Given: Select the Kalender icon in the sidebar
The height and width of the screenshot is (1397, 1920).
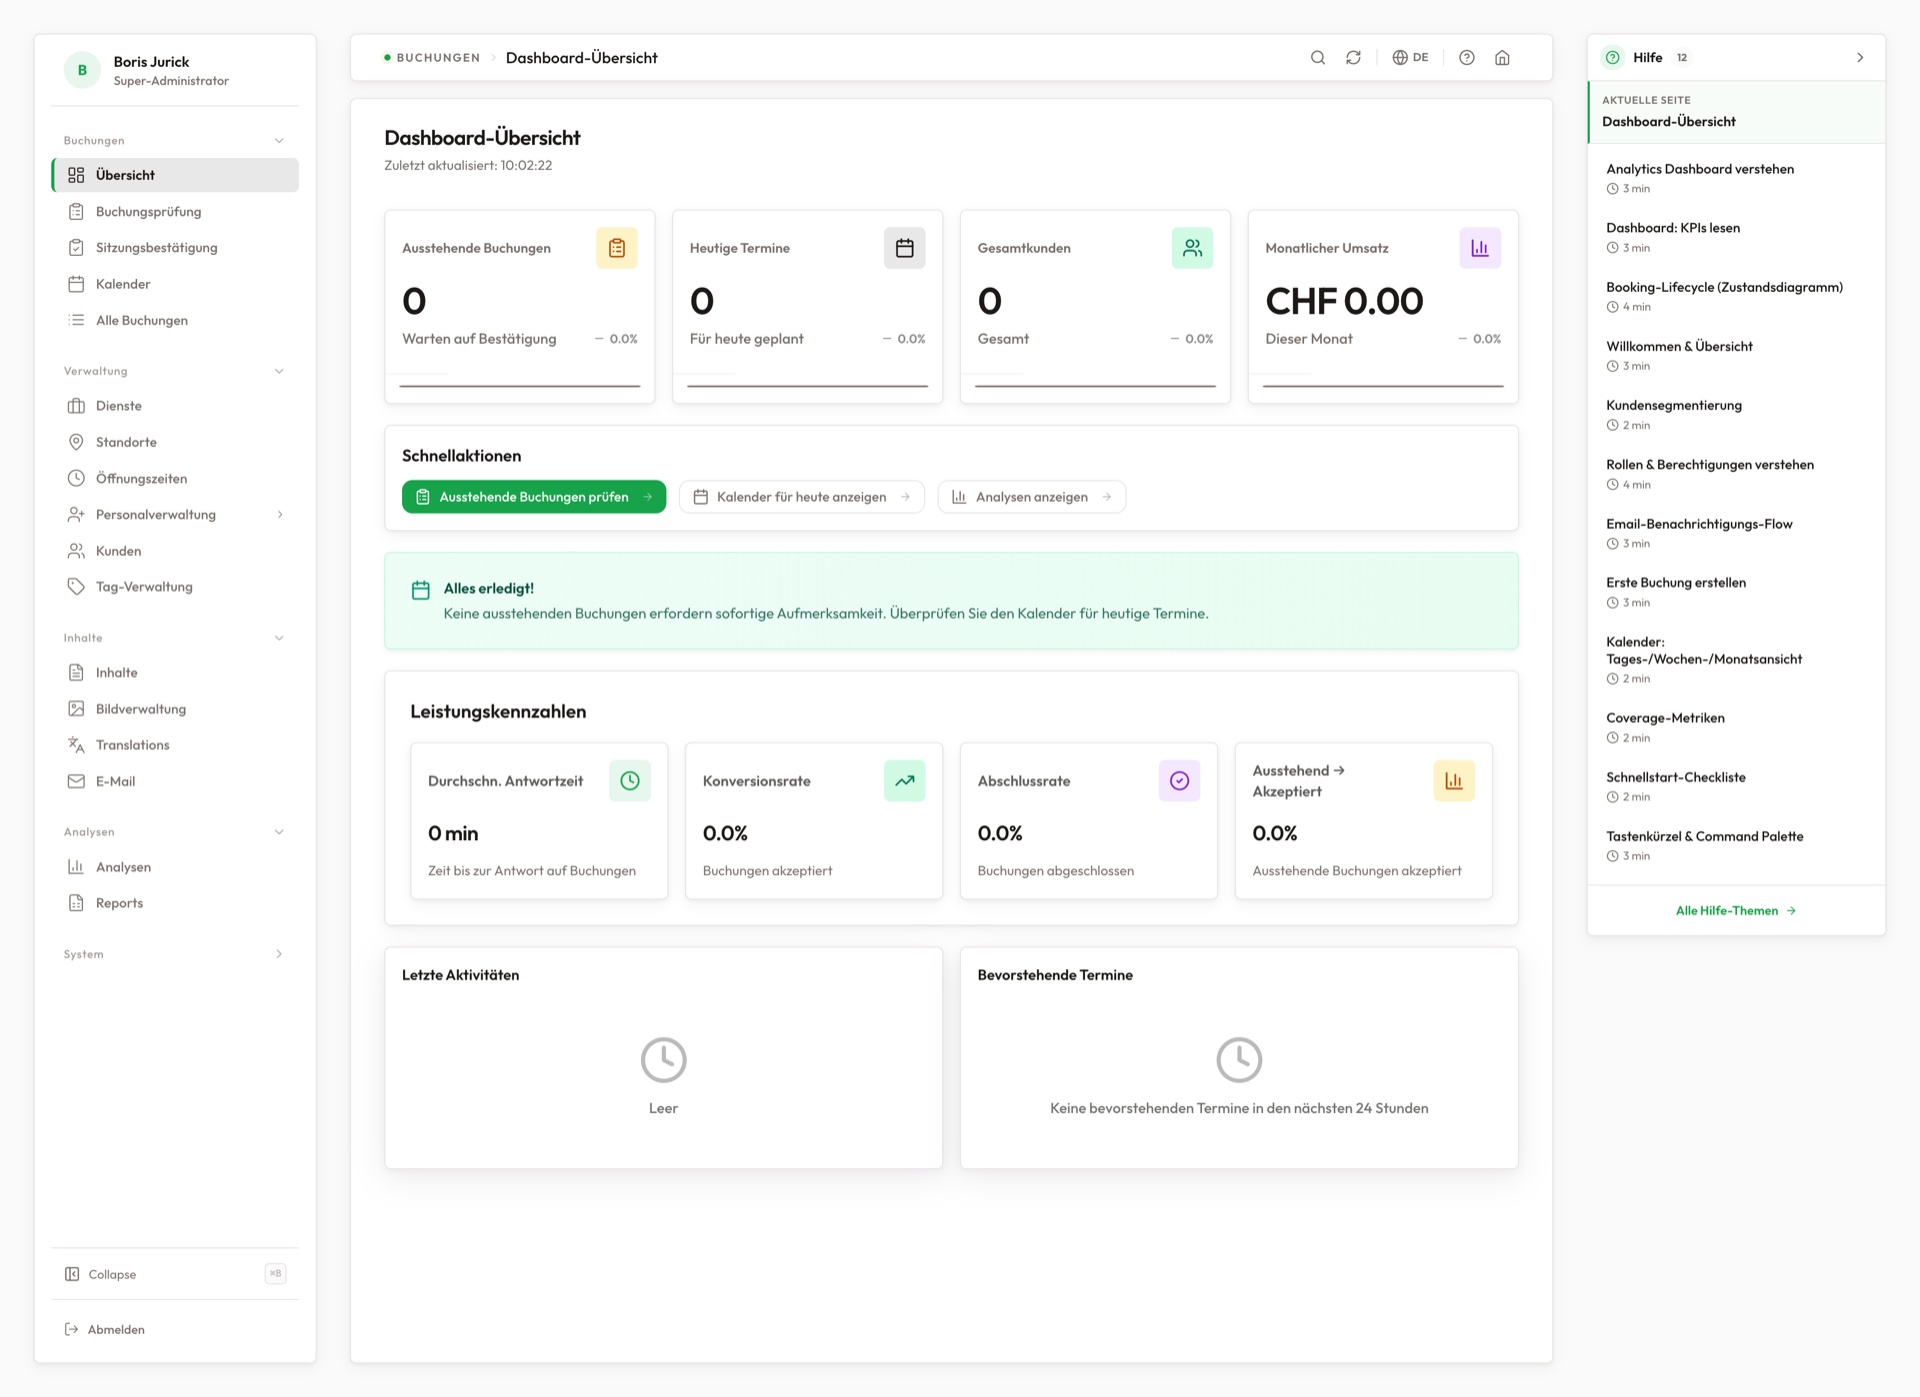Looking at the screenshot, I should point(77,284).
